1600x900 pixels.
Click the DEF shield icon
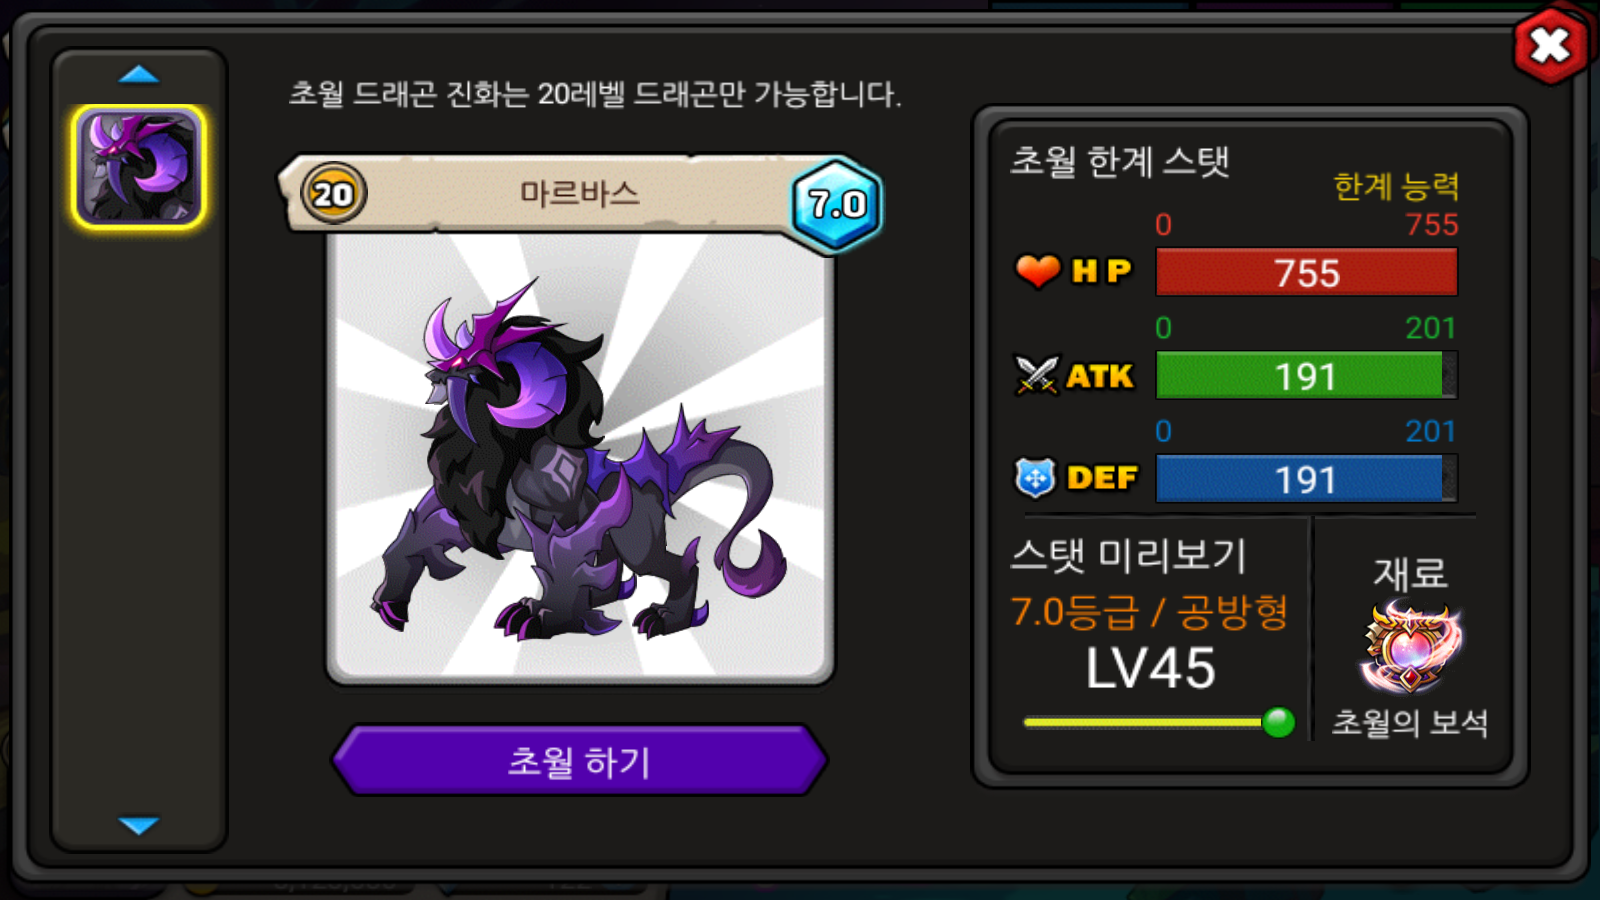coord(1035,478)
